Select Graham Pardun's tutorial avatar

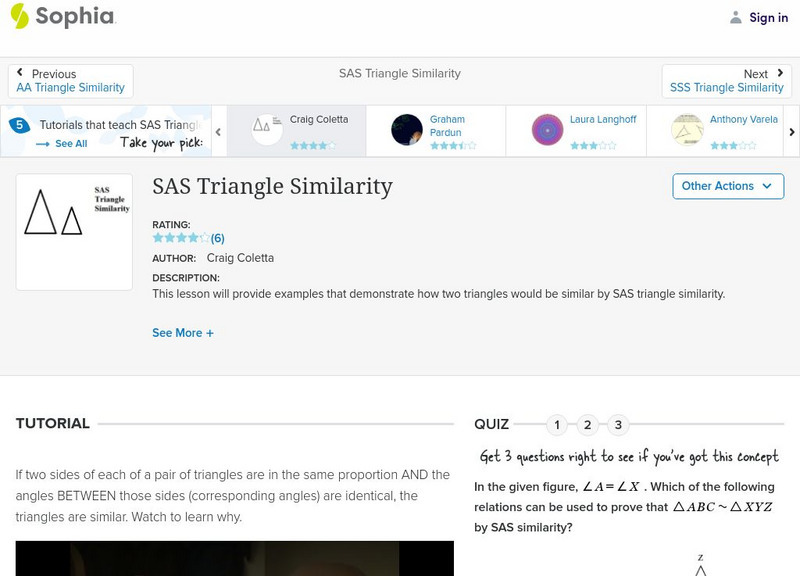(407, 130)
